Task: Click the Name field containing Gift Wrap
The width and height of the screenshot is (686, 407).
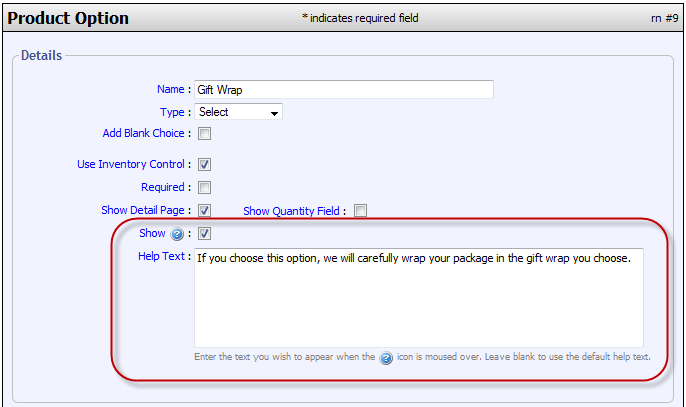Action: [343, 90]
